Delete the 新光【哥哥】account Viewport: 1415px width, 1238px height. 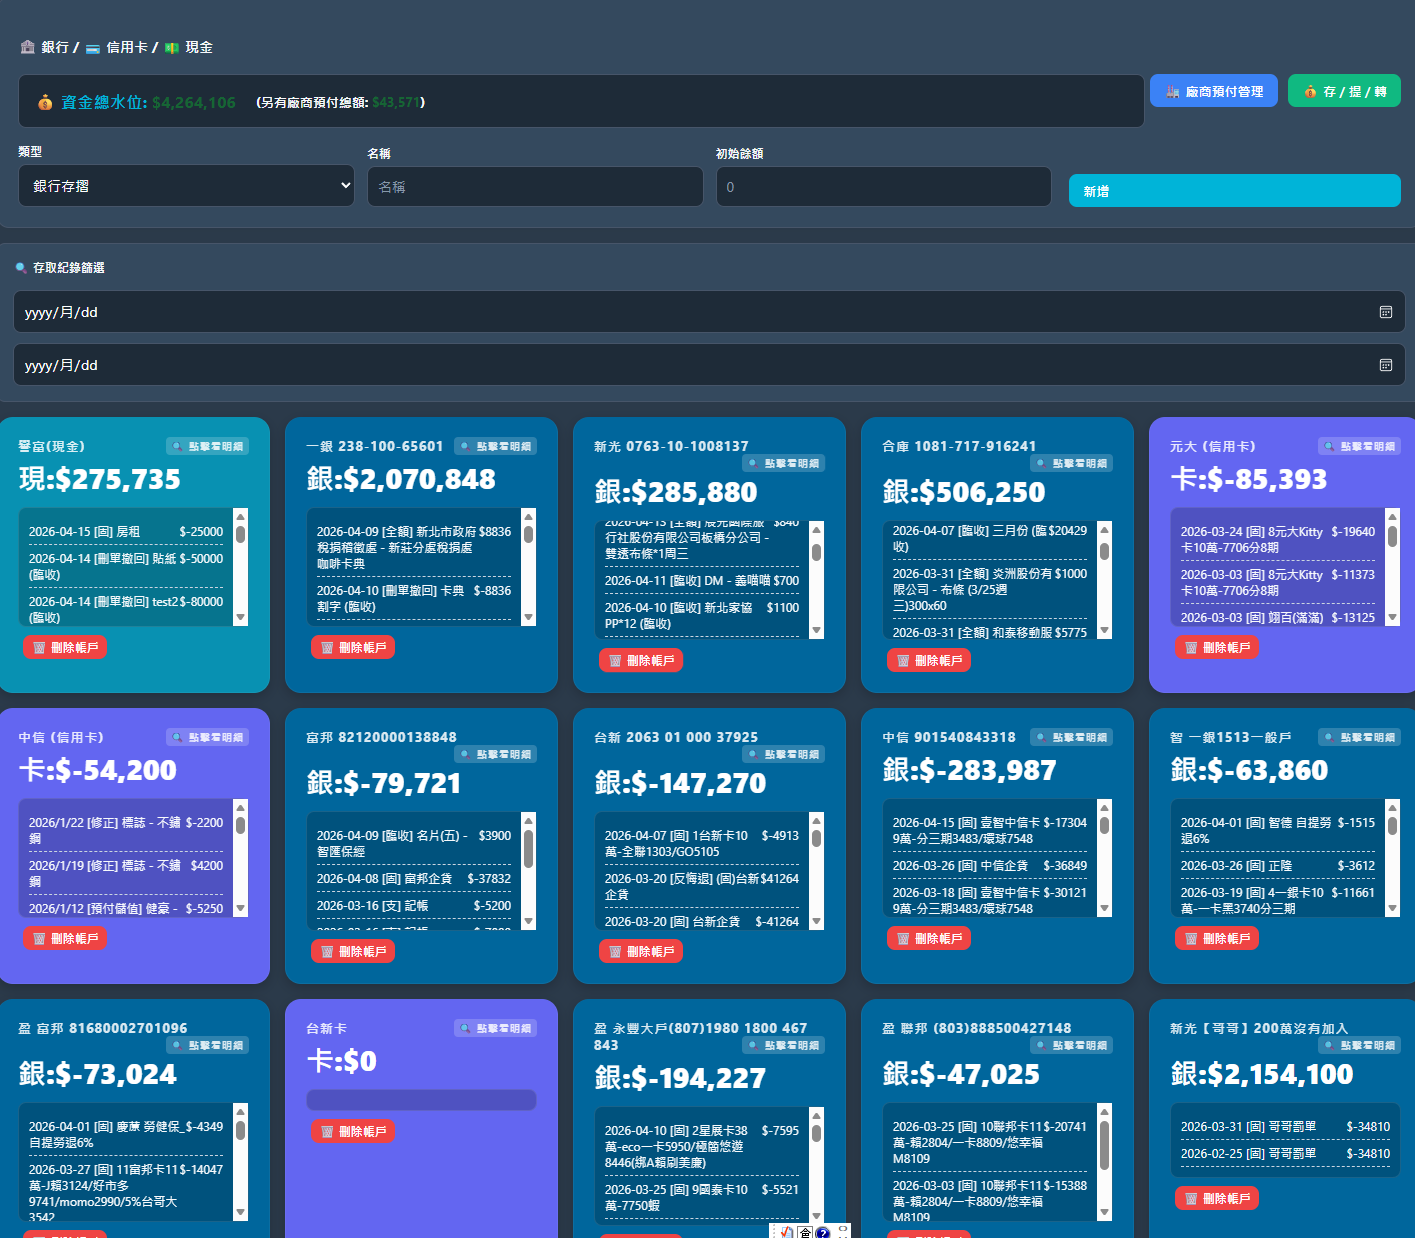1218,1198
